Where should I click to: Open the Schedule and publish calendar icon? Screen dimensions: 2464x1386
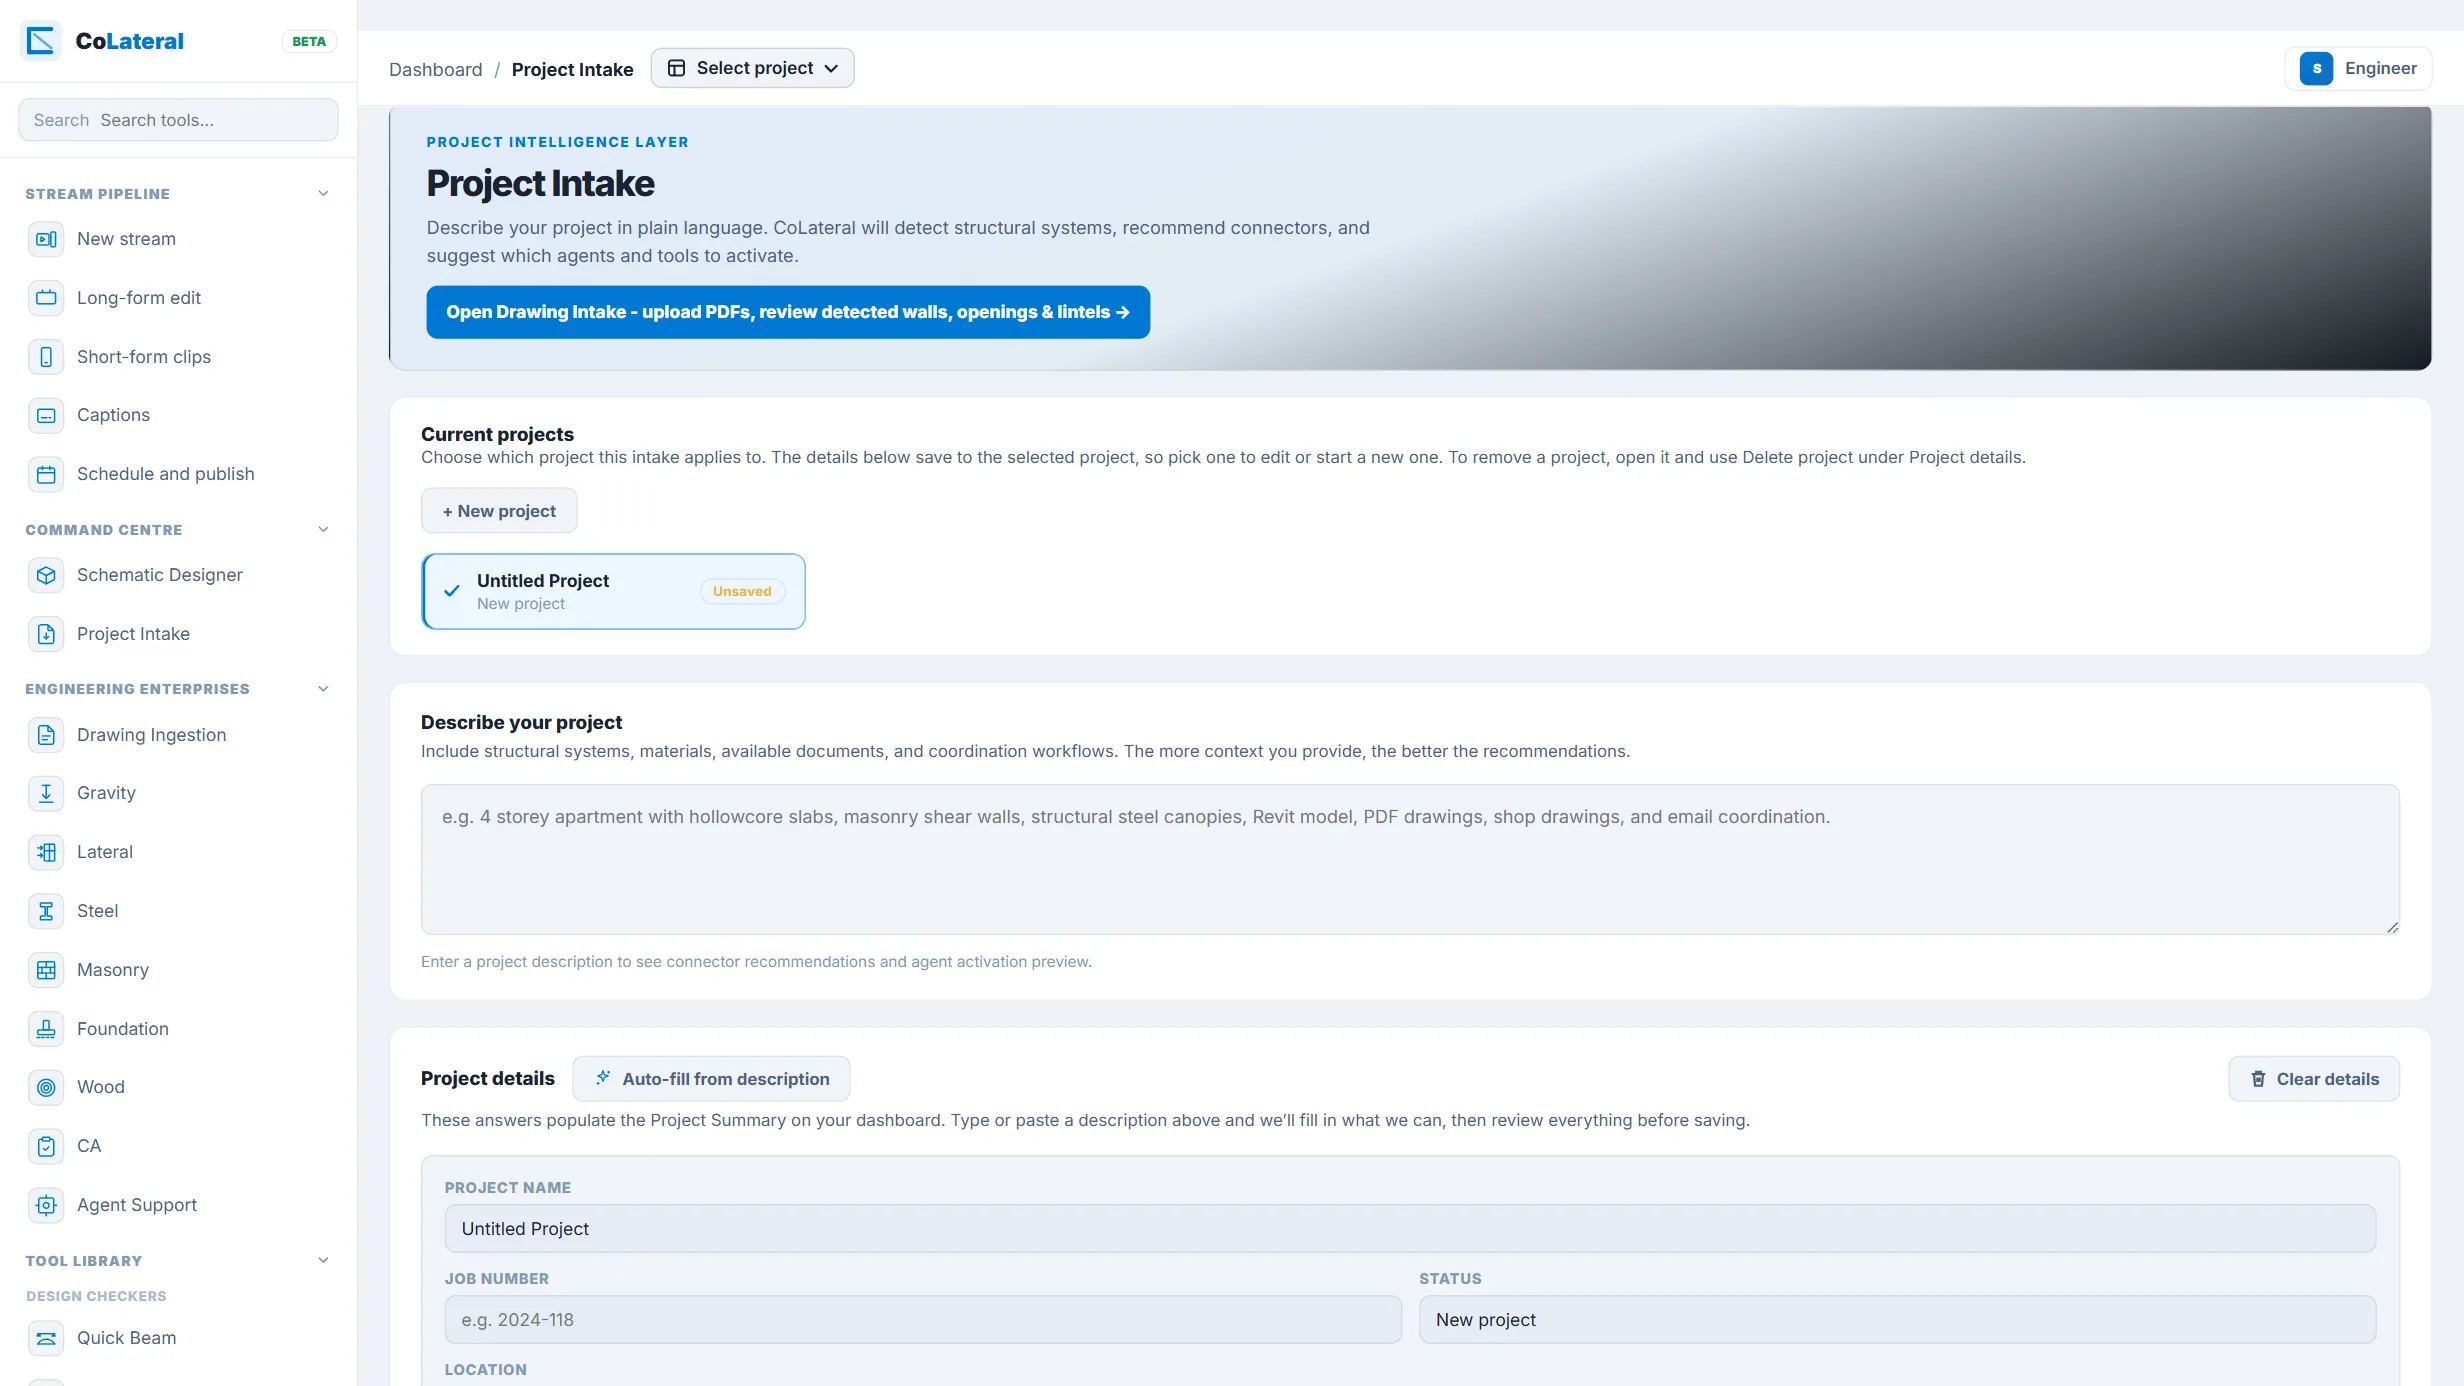coord(46,474)
